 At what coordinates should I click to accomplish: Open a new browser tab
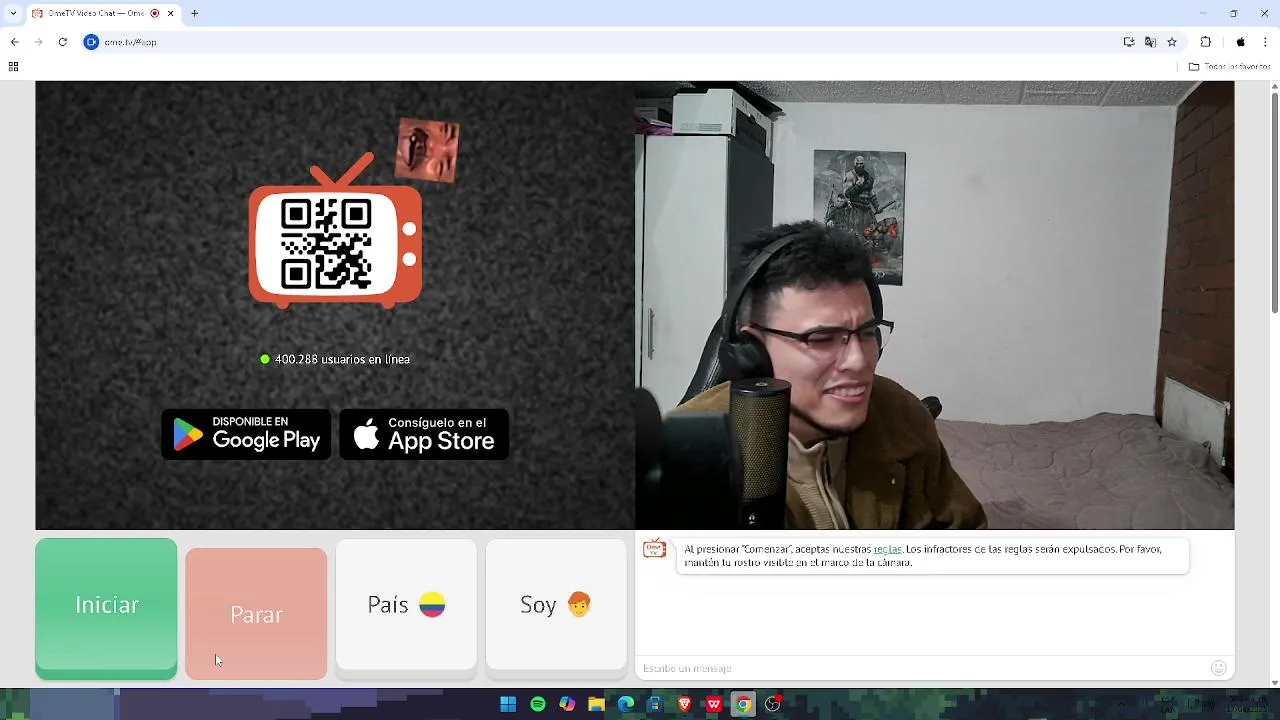pyautogui.click(x=194, y=13)
